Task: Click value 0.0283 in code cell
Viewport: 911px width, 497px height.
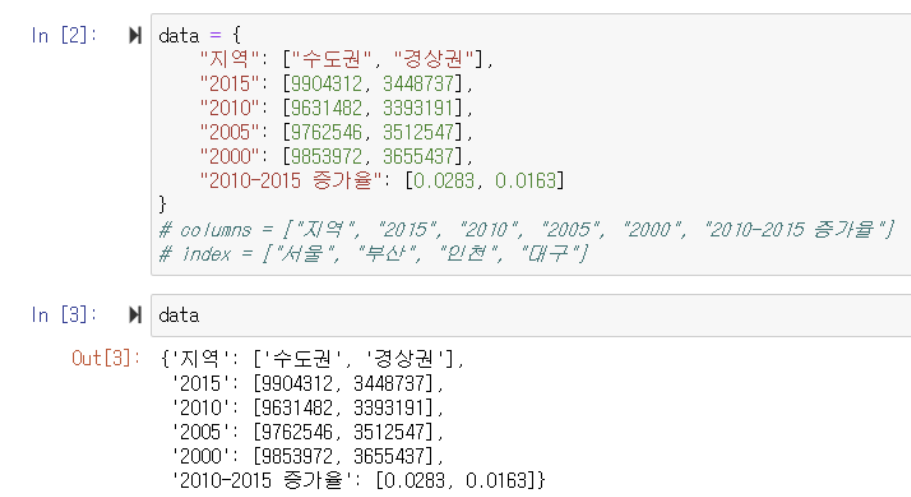Action: (x=444, y=181)
